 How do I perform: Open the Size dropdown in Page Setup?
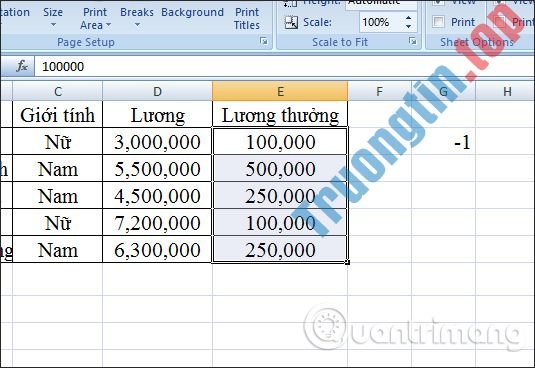53,17
